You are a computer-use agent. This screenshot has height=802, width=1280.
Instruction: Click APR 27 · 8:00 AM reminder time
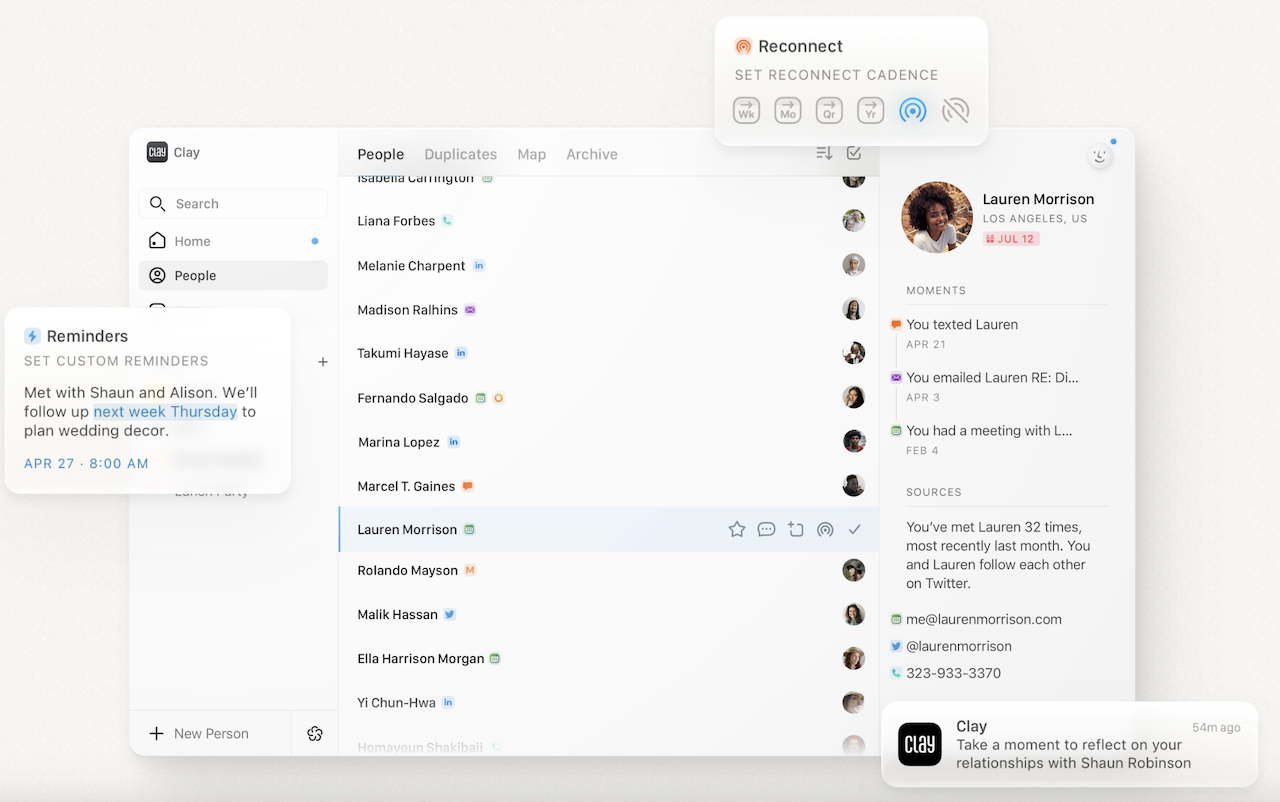(x=86, y=464)
